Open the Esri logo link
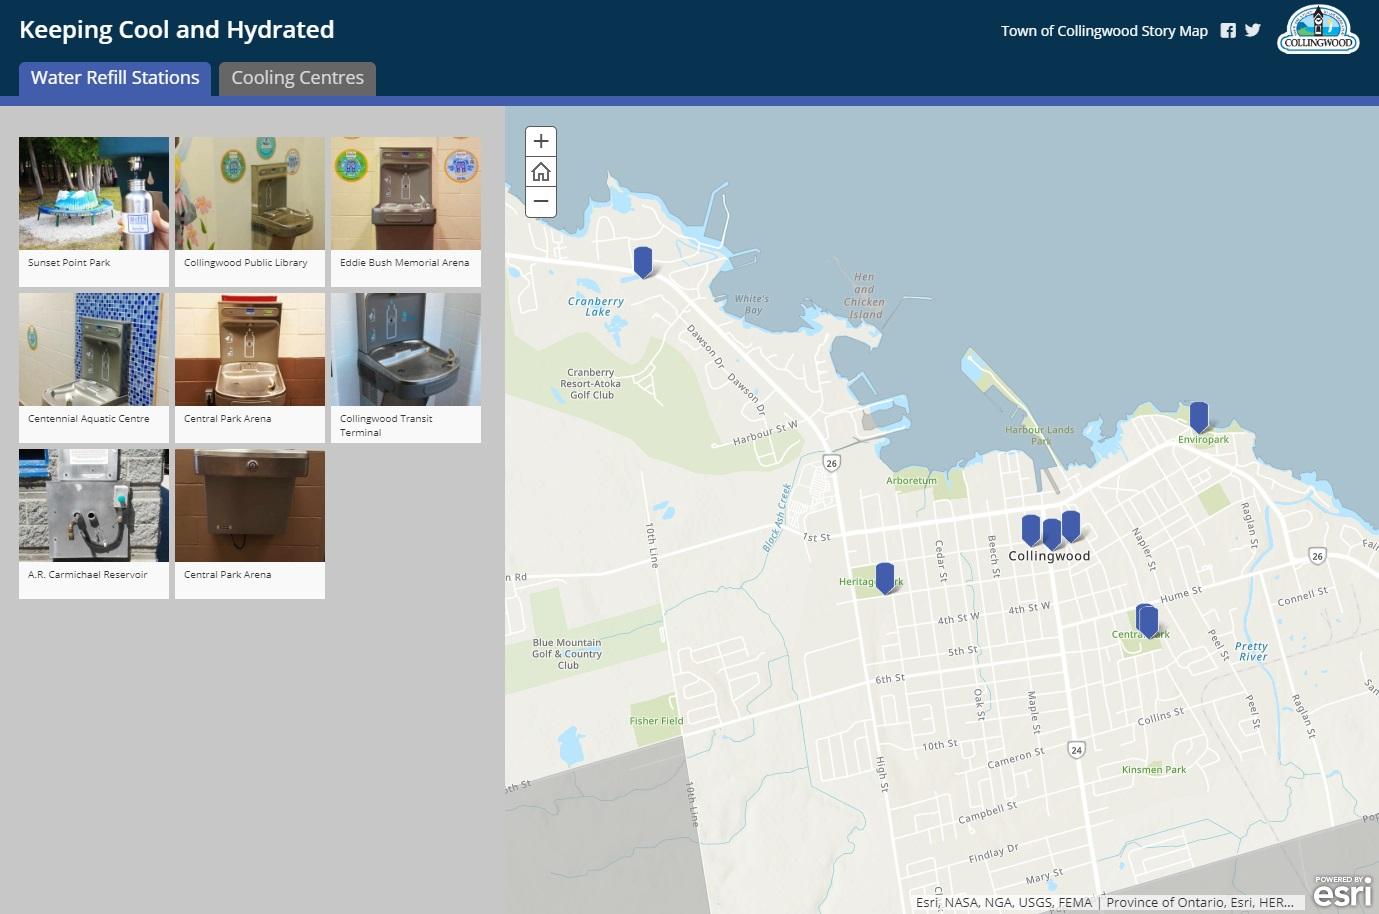 pyautogui.click(x=1342, y=889)
